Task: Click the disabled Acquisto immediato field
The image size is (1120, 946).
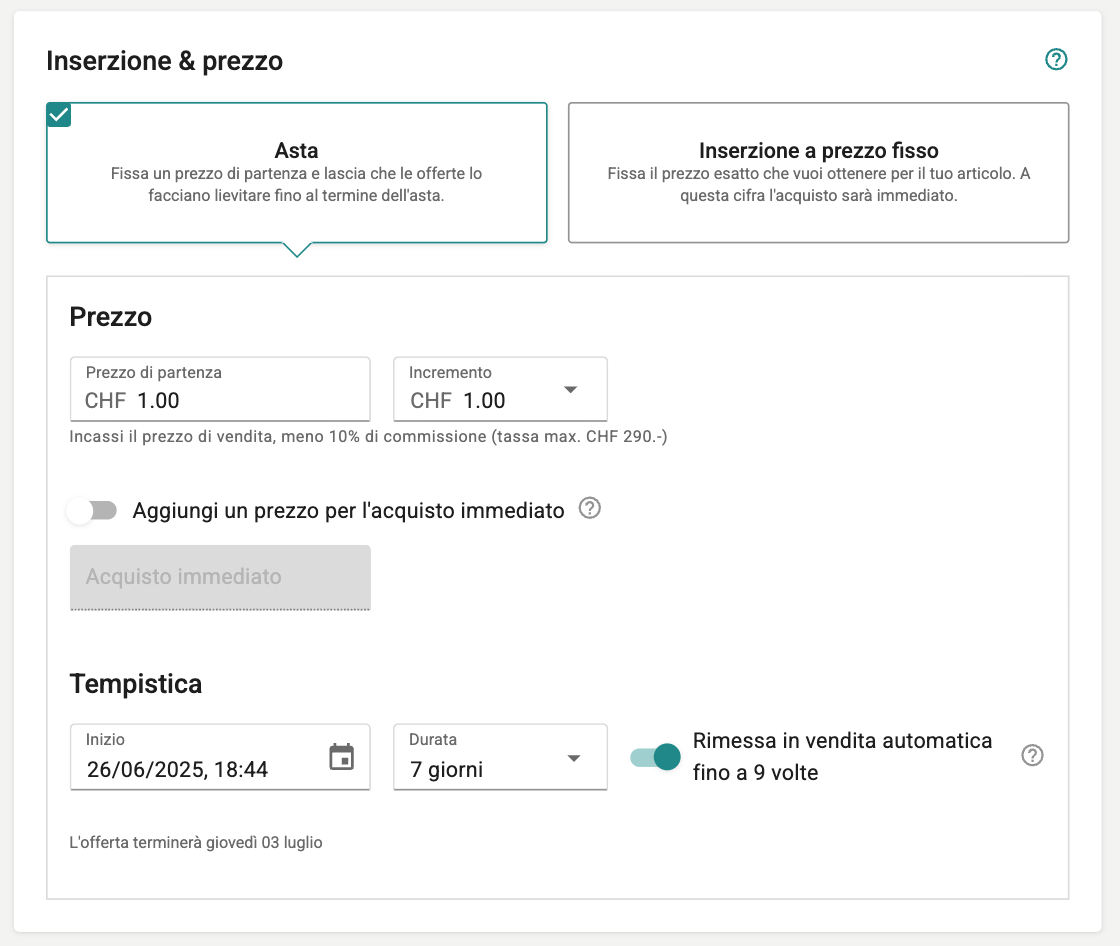Action: 220,577
